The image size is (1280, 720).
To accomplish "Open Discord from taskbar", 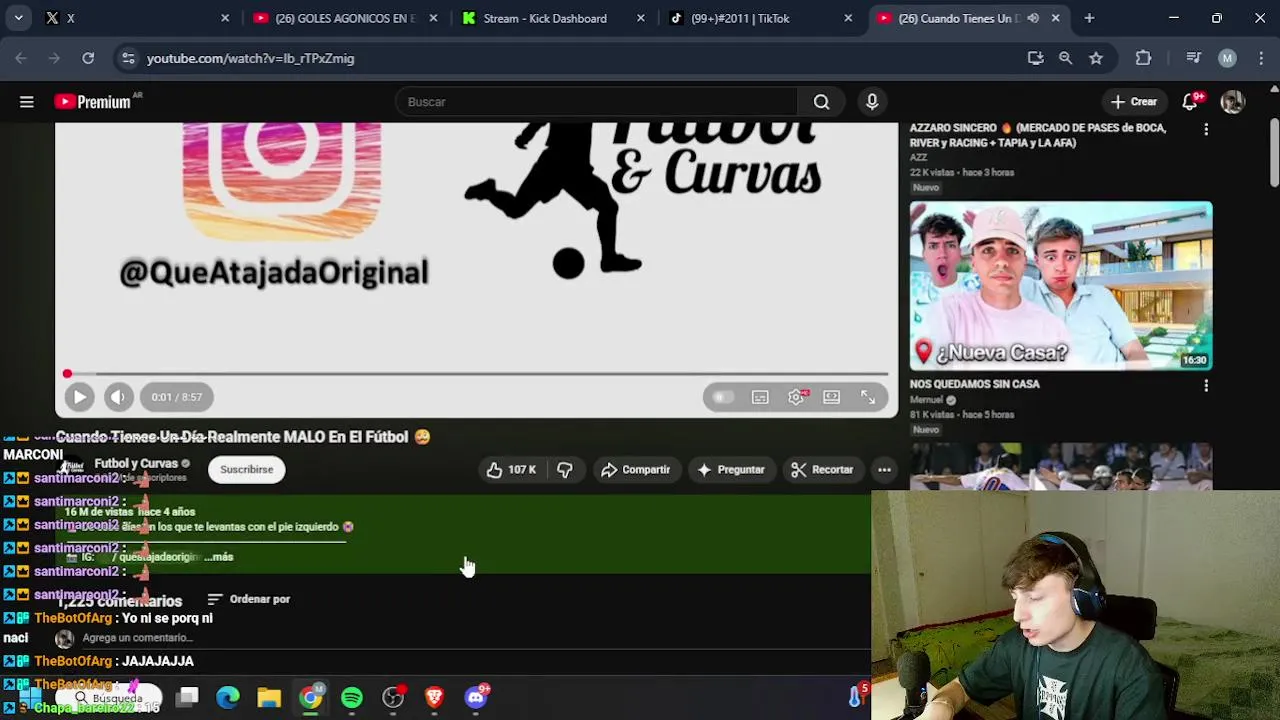I will pyautogui.click(x=476, y=697).
